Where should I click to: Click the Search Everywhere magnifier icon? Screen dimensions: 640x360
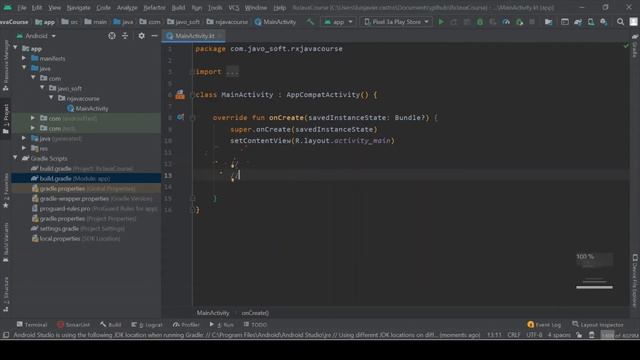620,22
